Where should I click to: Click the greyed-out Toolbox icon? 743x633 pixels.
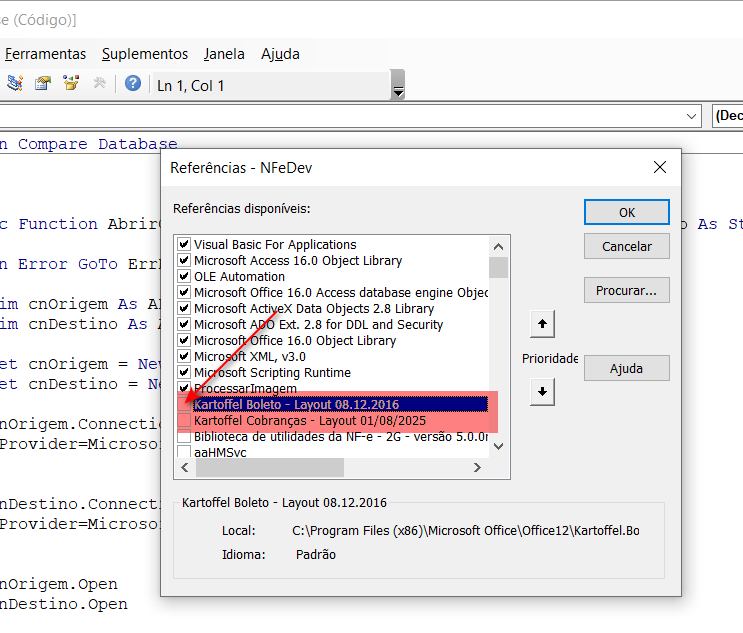tap(99, 84)
